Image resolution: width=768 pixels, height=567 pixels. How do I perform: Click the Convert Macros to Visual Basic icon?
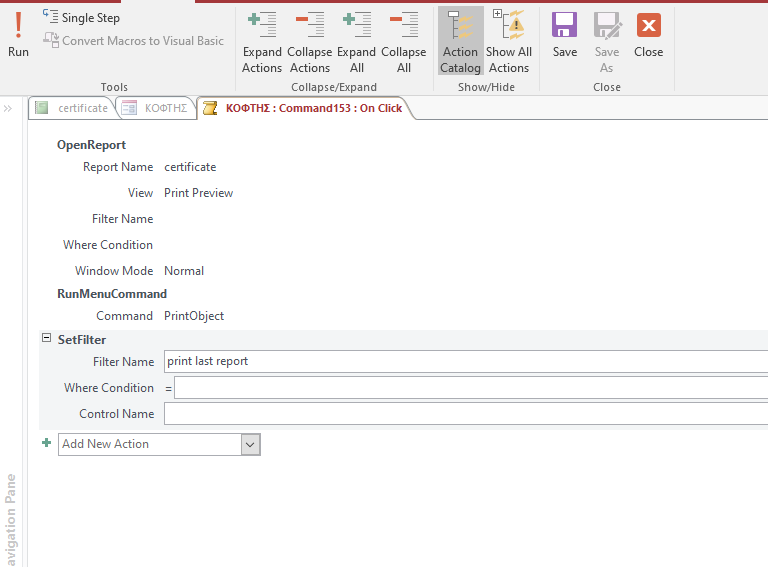[51, 40]
